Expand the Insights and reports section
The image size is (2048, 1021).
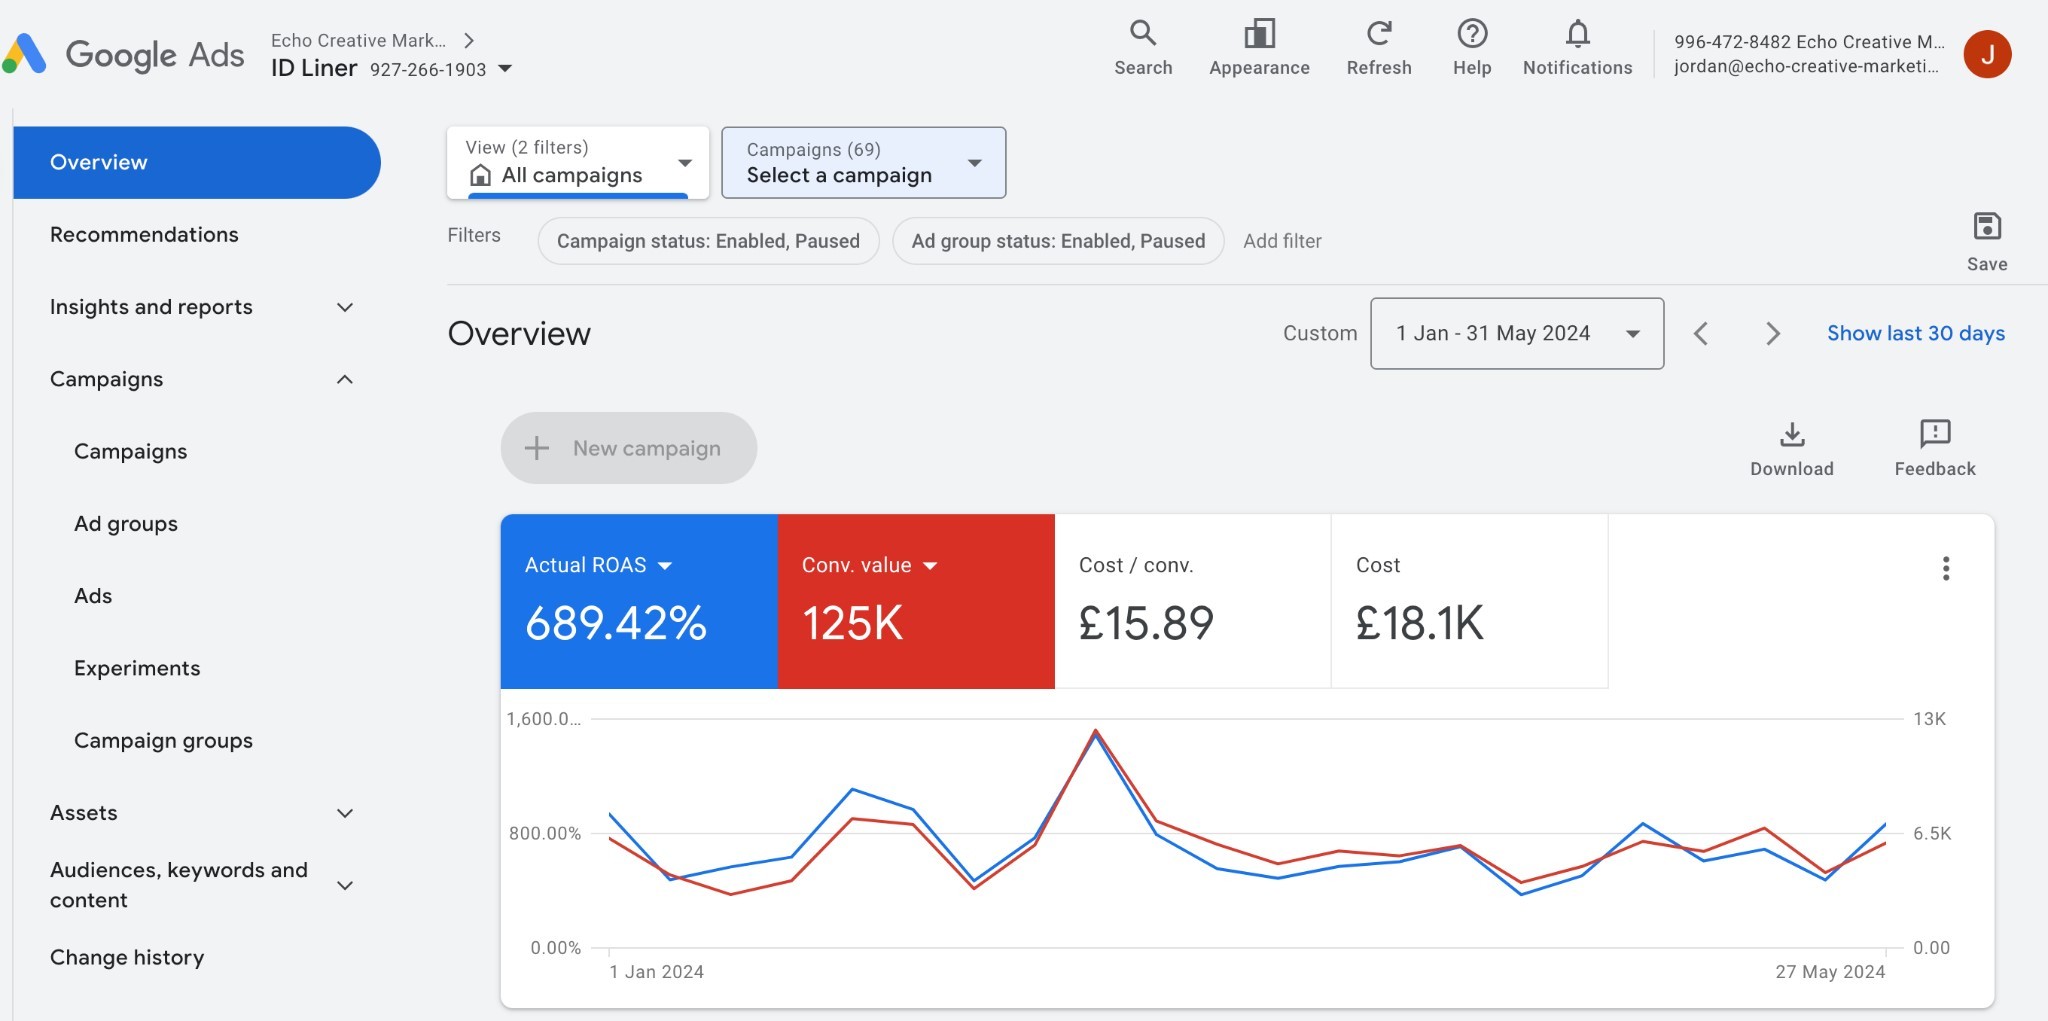point(345,307)
